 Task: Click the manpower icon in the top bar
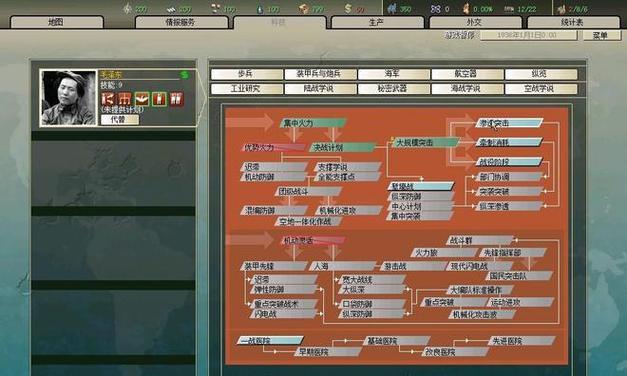pos(392,8)
